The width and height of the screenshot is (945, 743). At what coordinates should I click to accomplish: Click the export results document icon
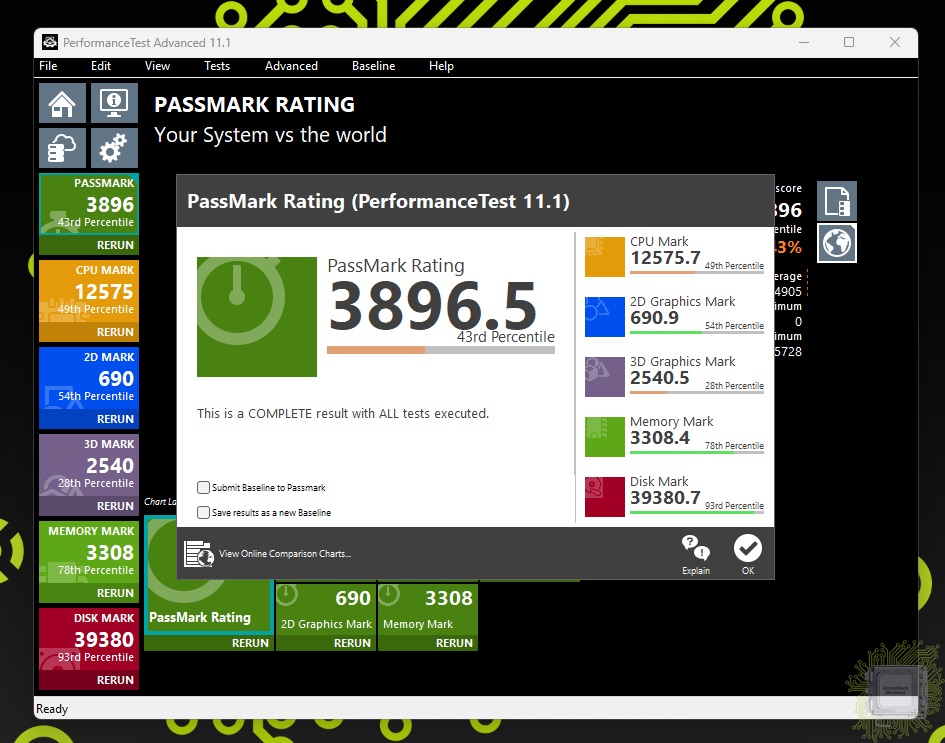click(x=837, y=201)
